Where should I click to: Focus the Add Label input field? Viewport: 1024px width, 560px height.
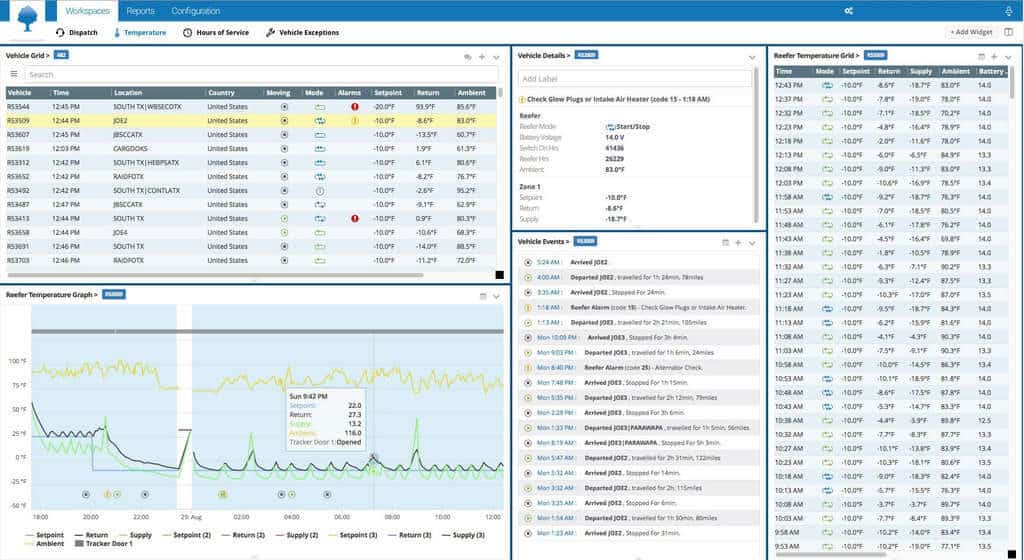pos(635,79)
